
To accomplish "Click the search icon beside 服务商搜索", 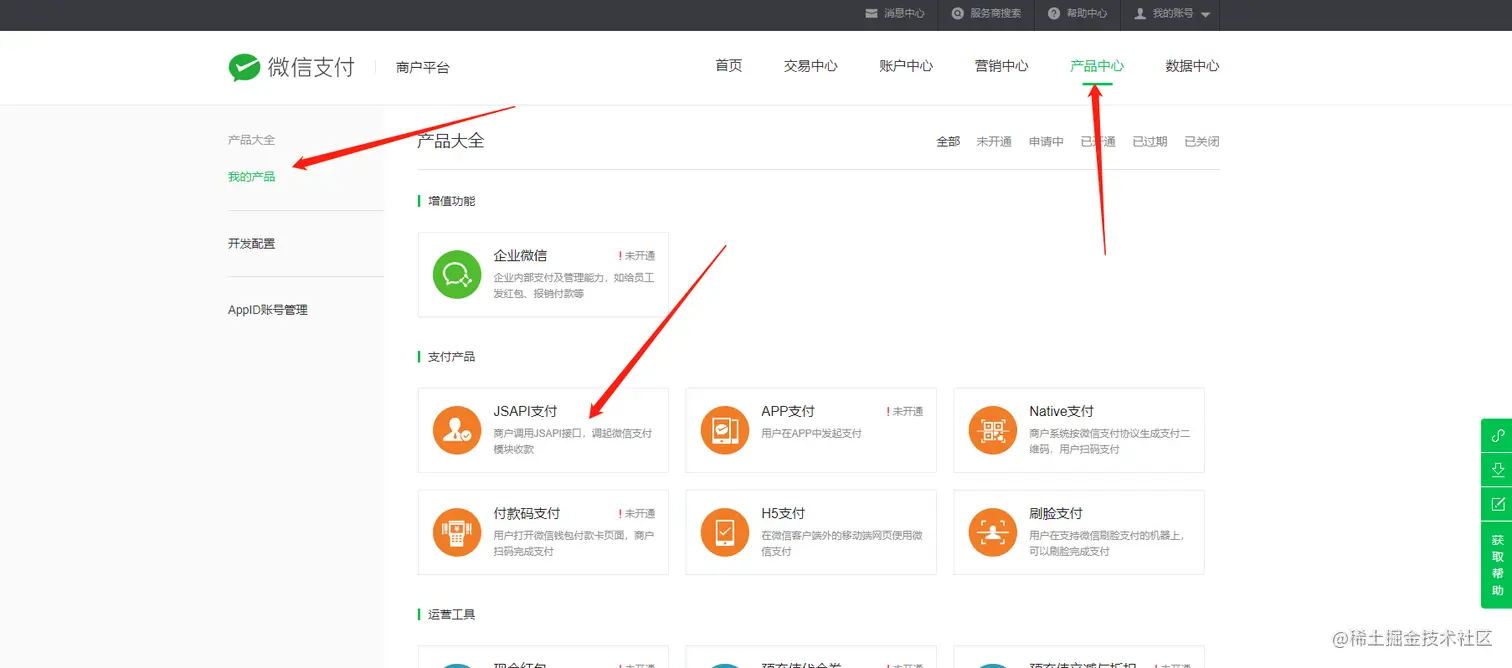I will click(x=958, y=14).
